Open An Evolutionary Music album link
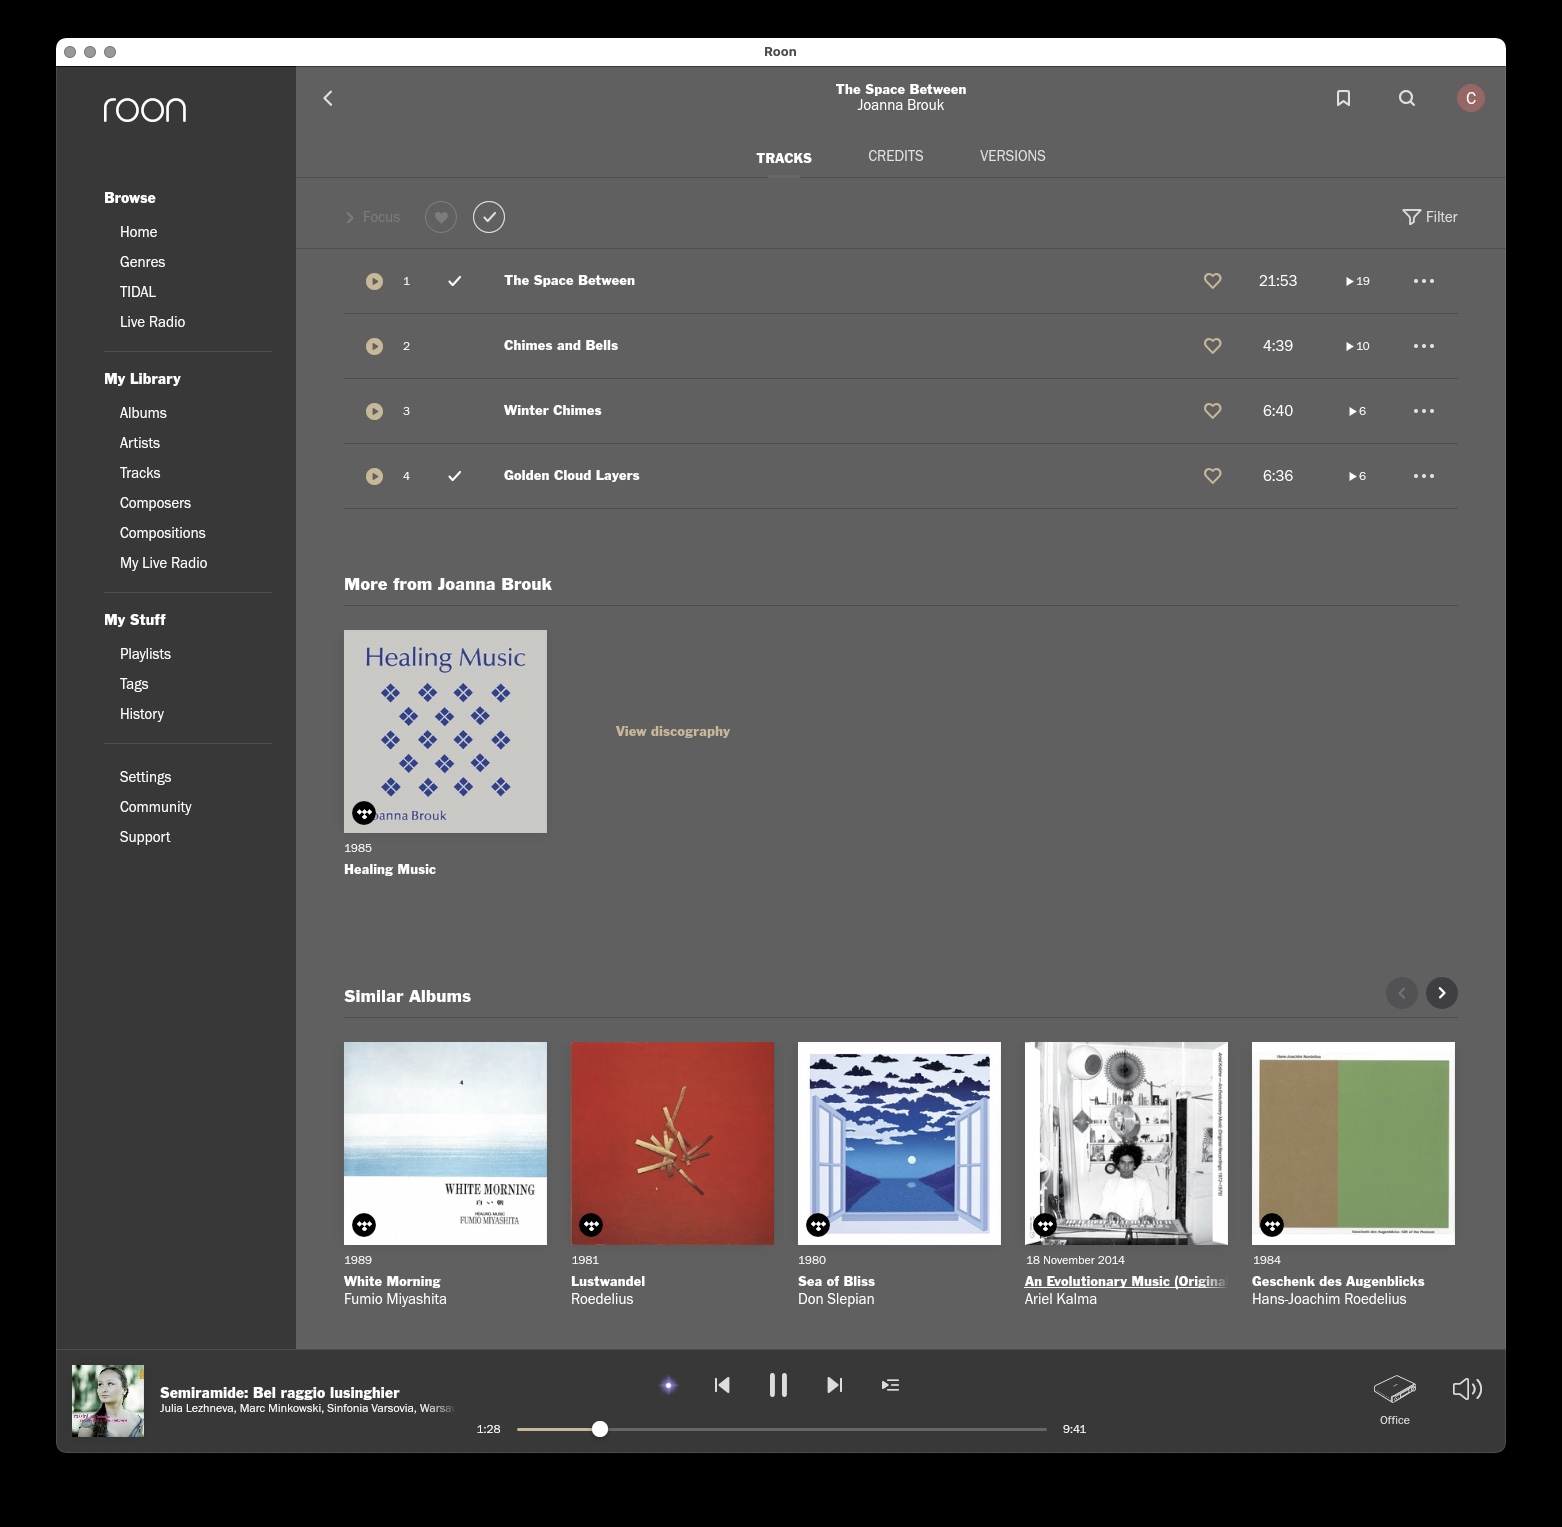 (x=1125, y=1281)
